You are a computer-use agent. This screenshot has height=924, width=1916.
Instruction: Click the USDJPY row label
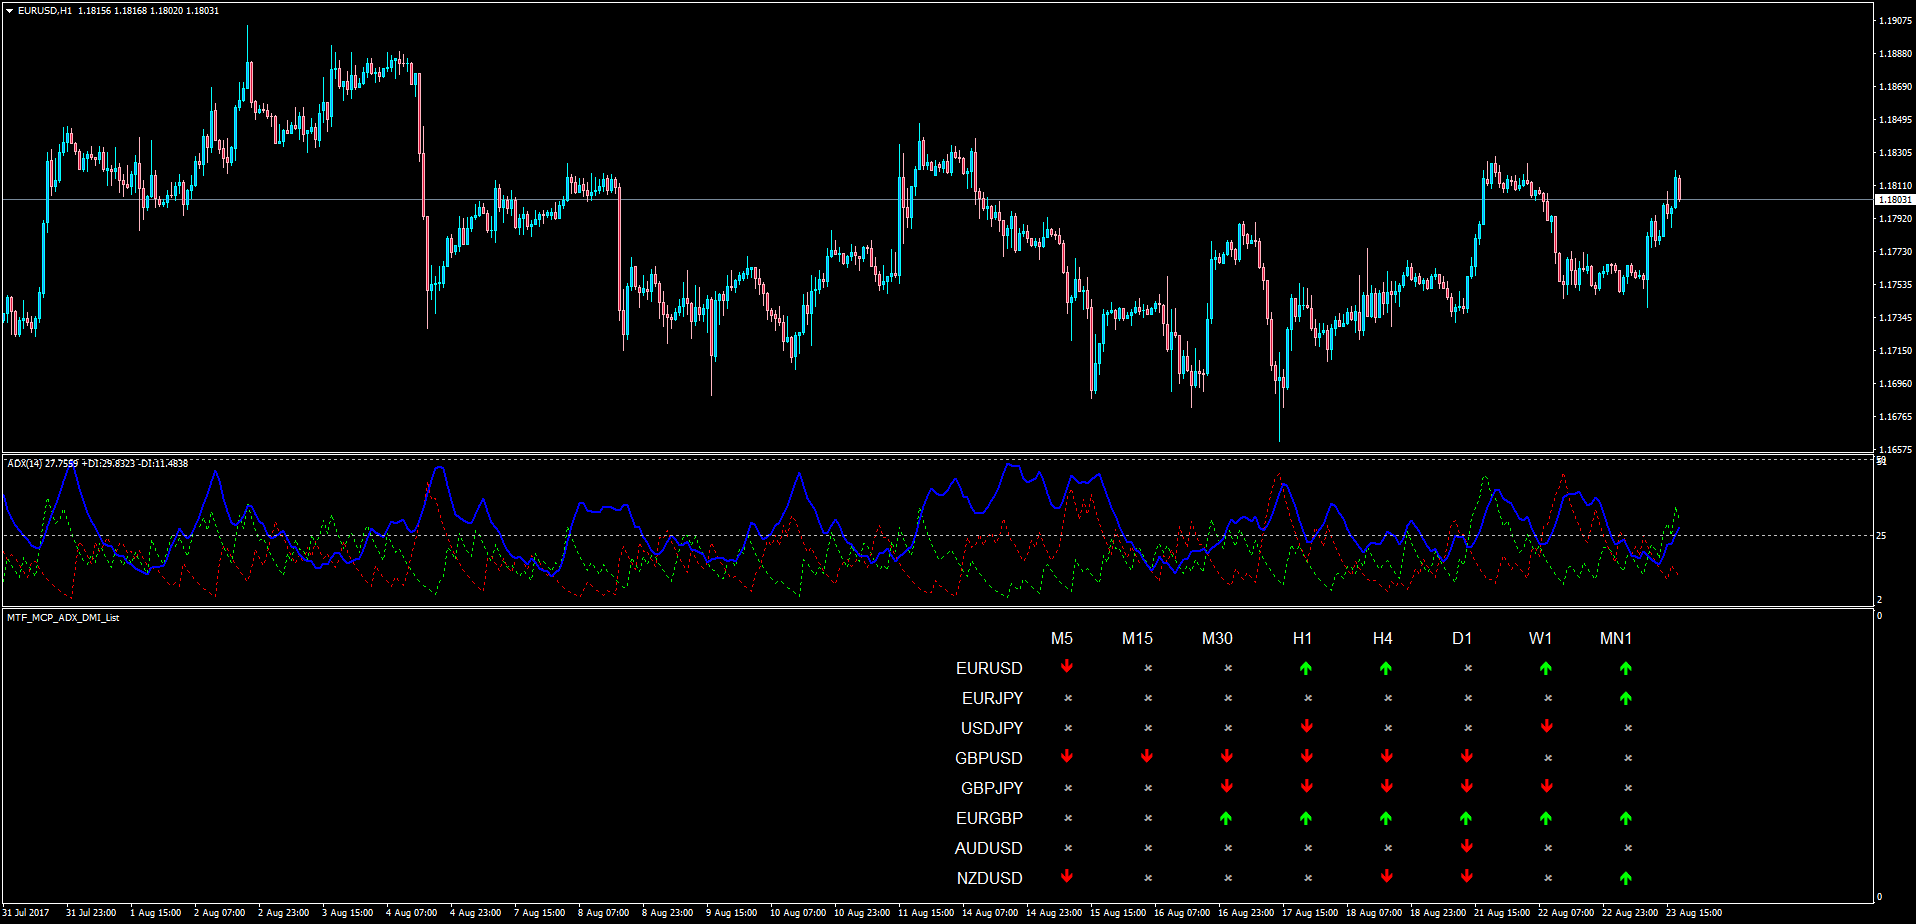point(992,728)
